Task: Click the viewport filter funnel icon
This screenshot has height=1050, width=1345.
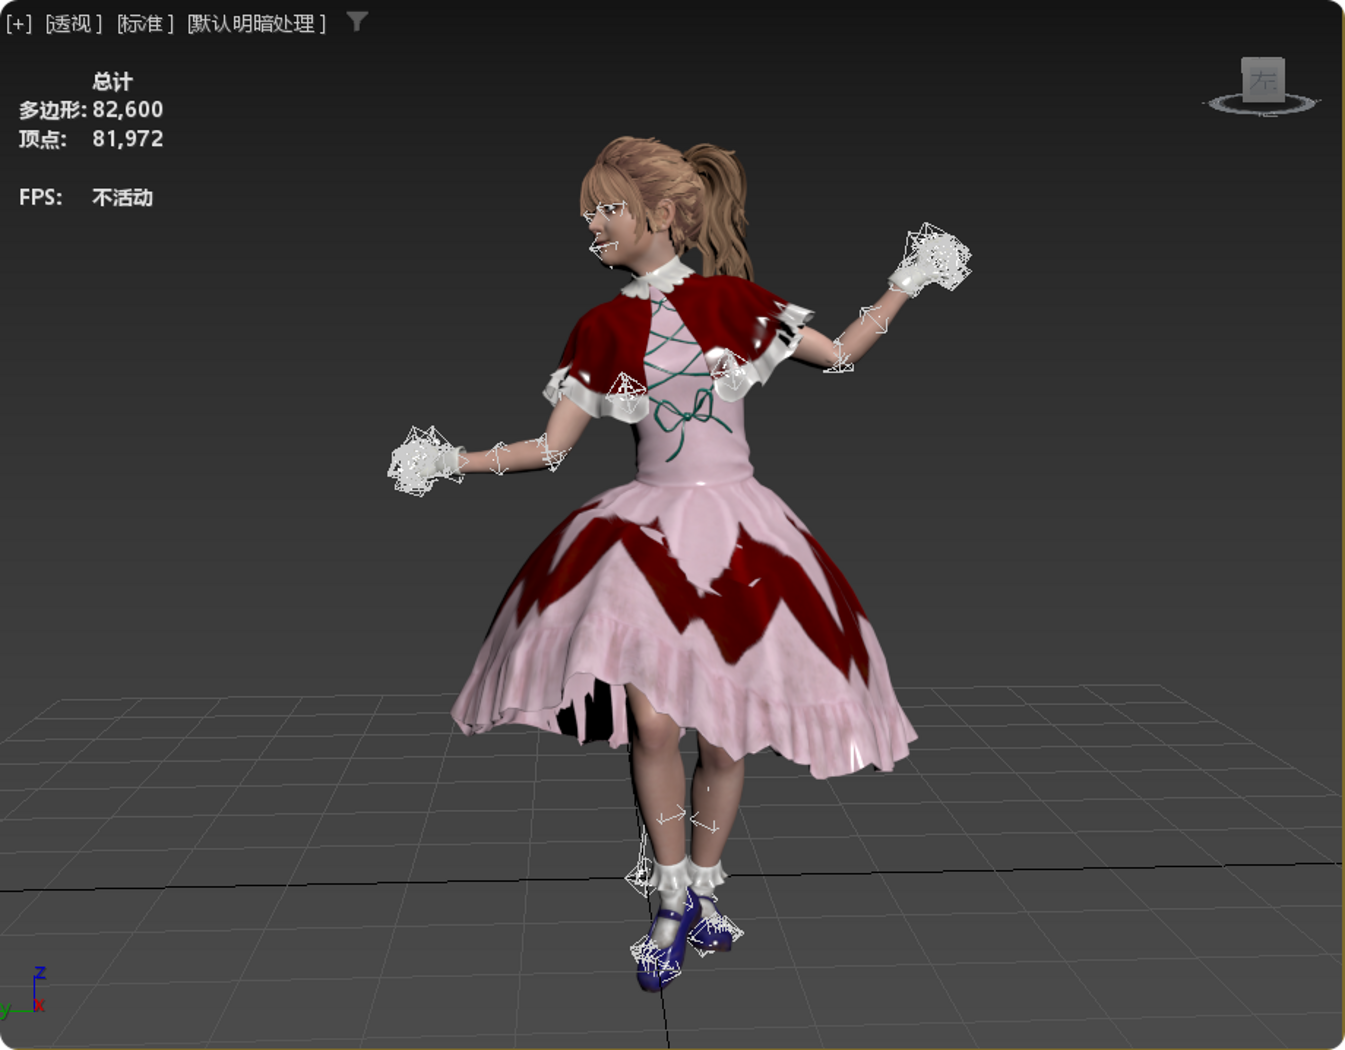Action: (x=357, y=21)
